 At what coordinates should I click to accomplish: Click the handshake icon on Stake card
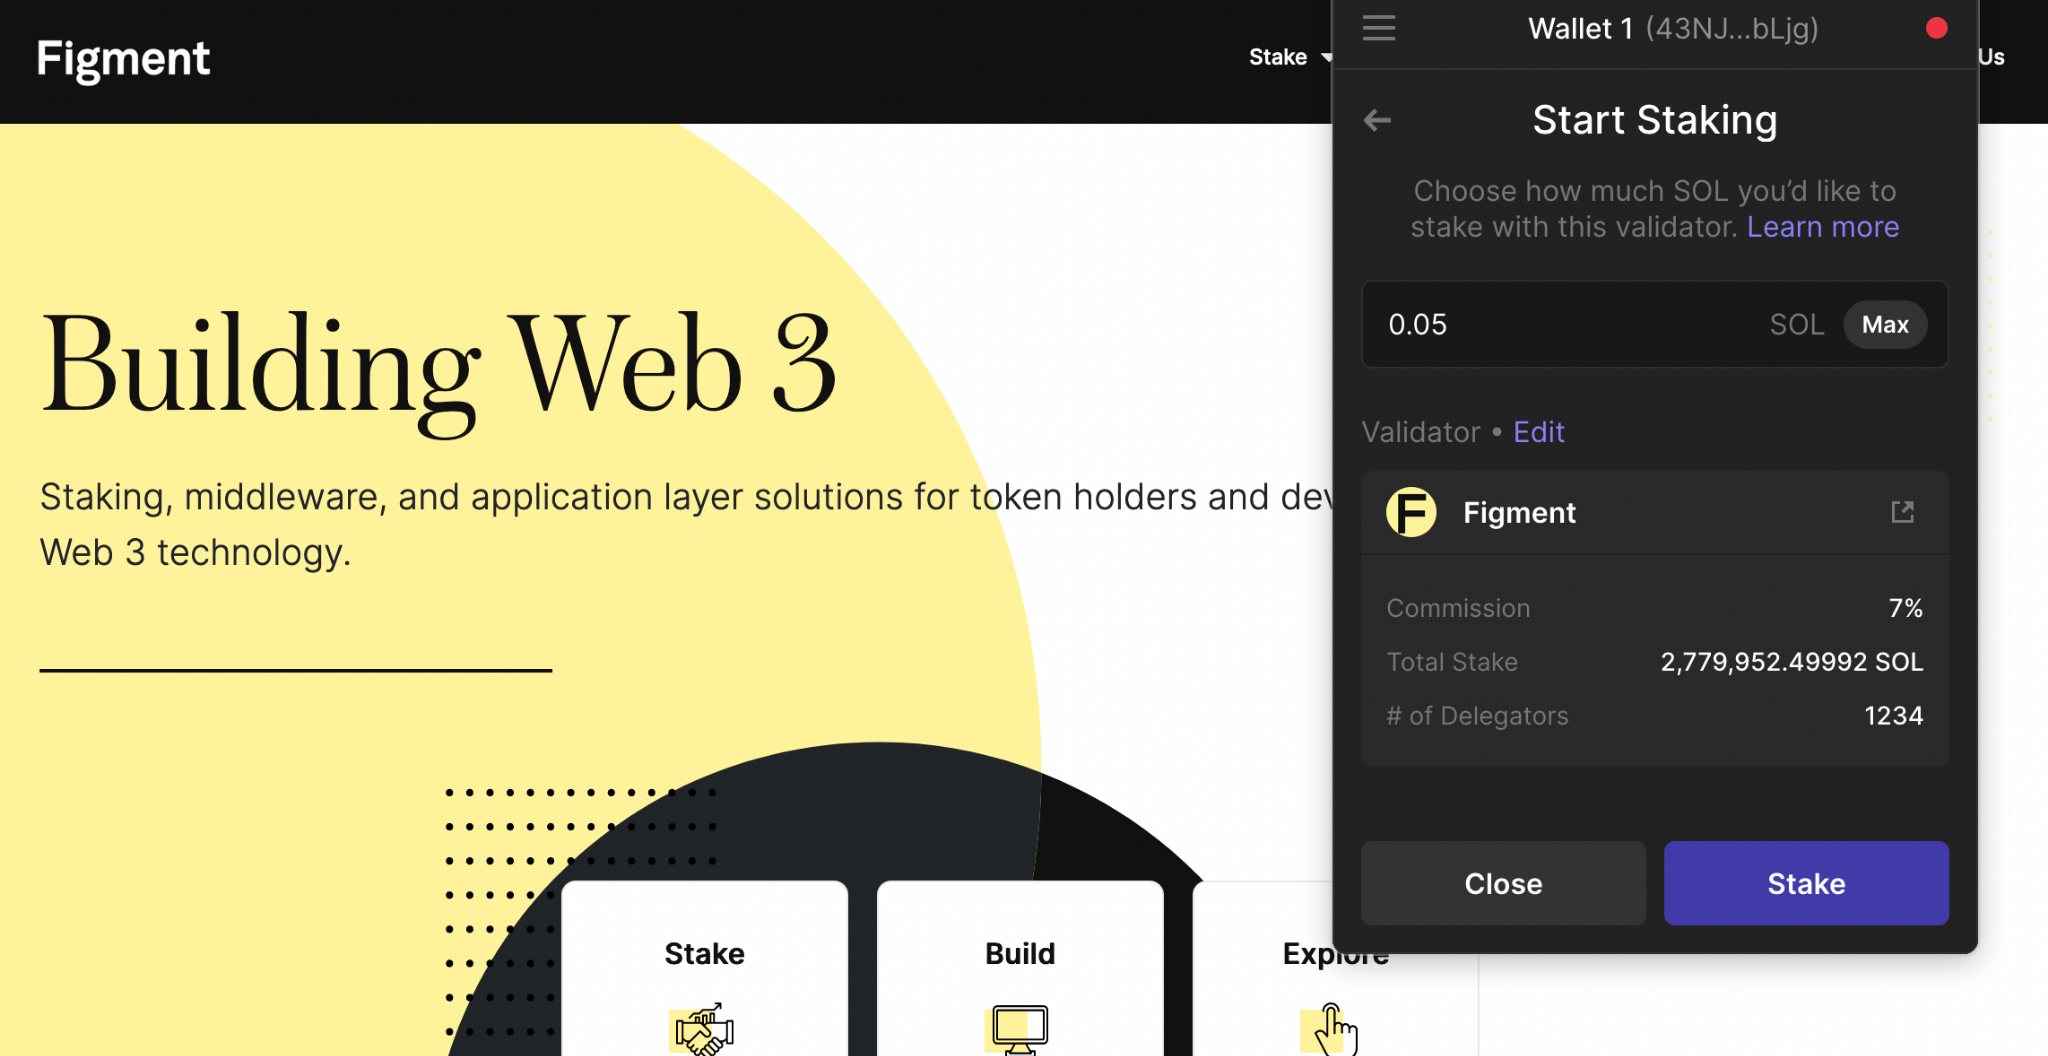pos(703,1029)
